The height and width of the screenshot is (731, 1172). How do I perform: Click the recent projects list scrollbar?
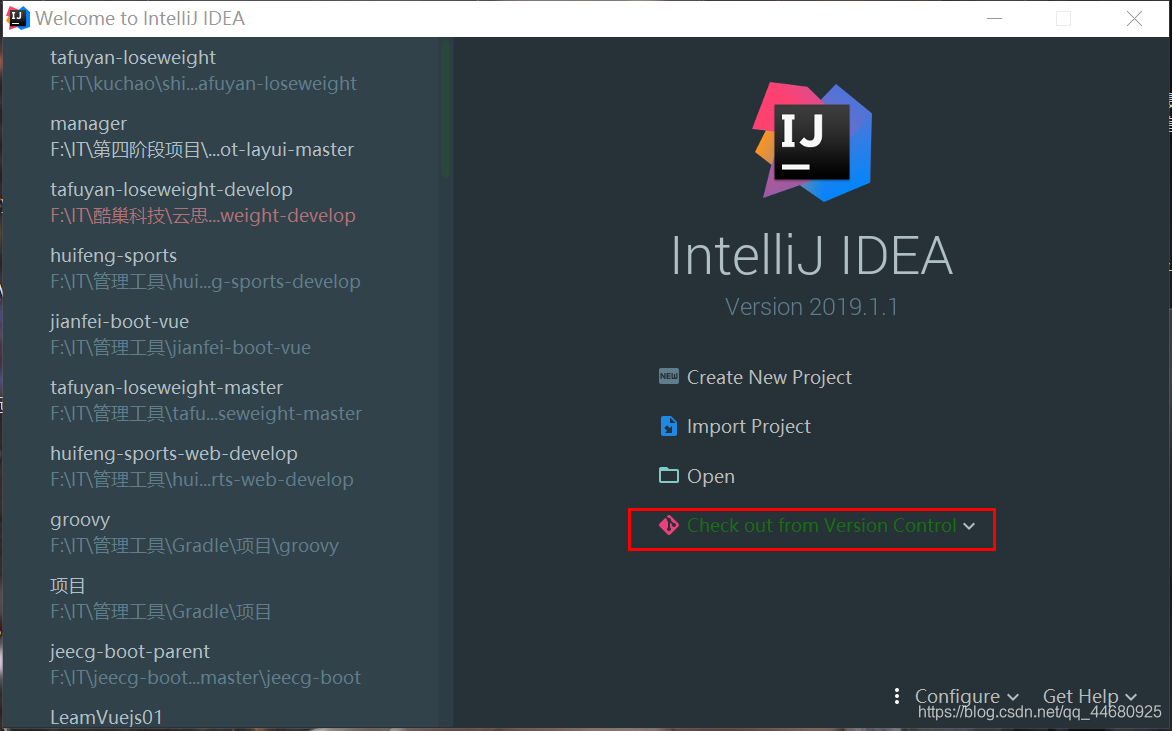pos(446,109)
